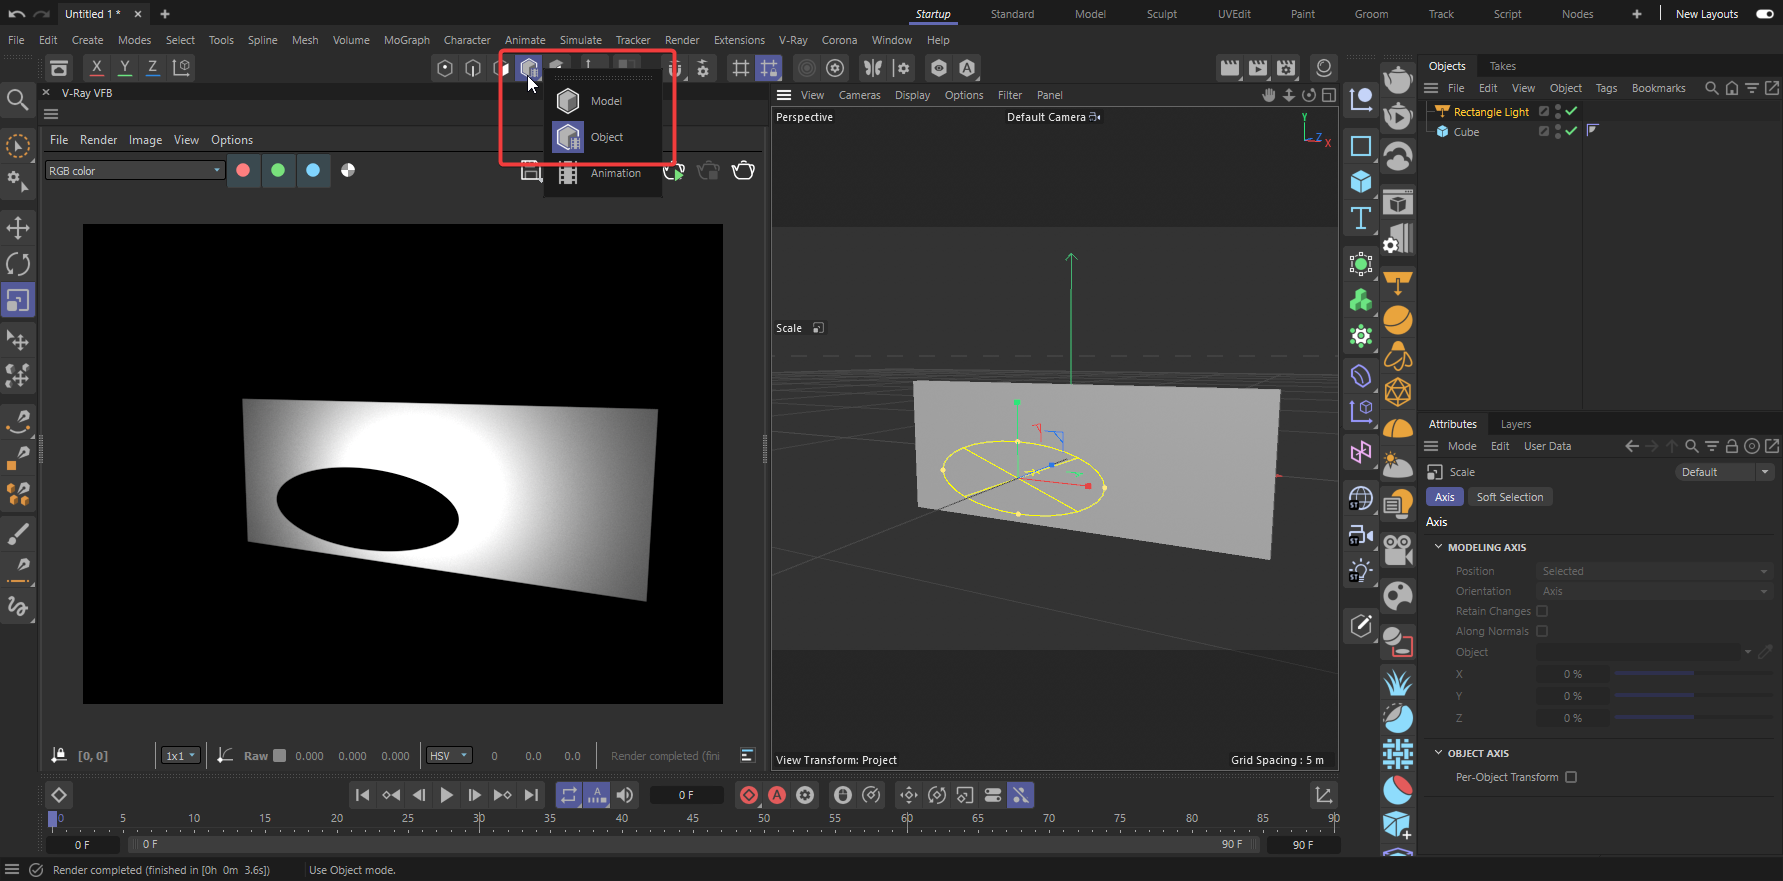Toggle loop playback
1783x881 pixels.
(x=569, y=795)
